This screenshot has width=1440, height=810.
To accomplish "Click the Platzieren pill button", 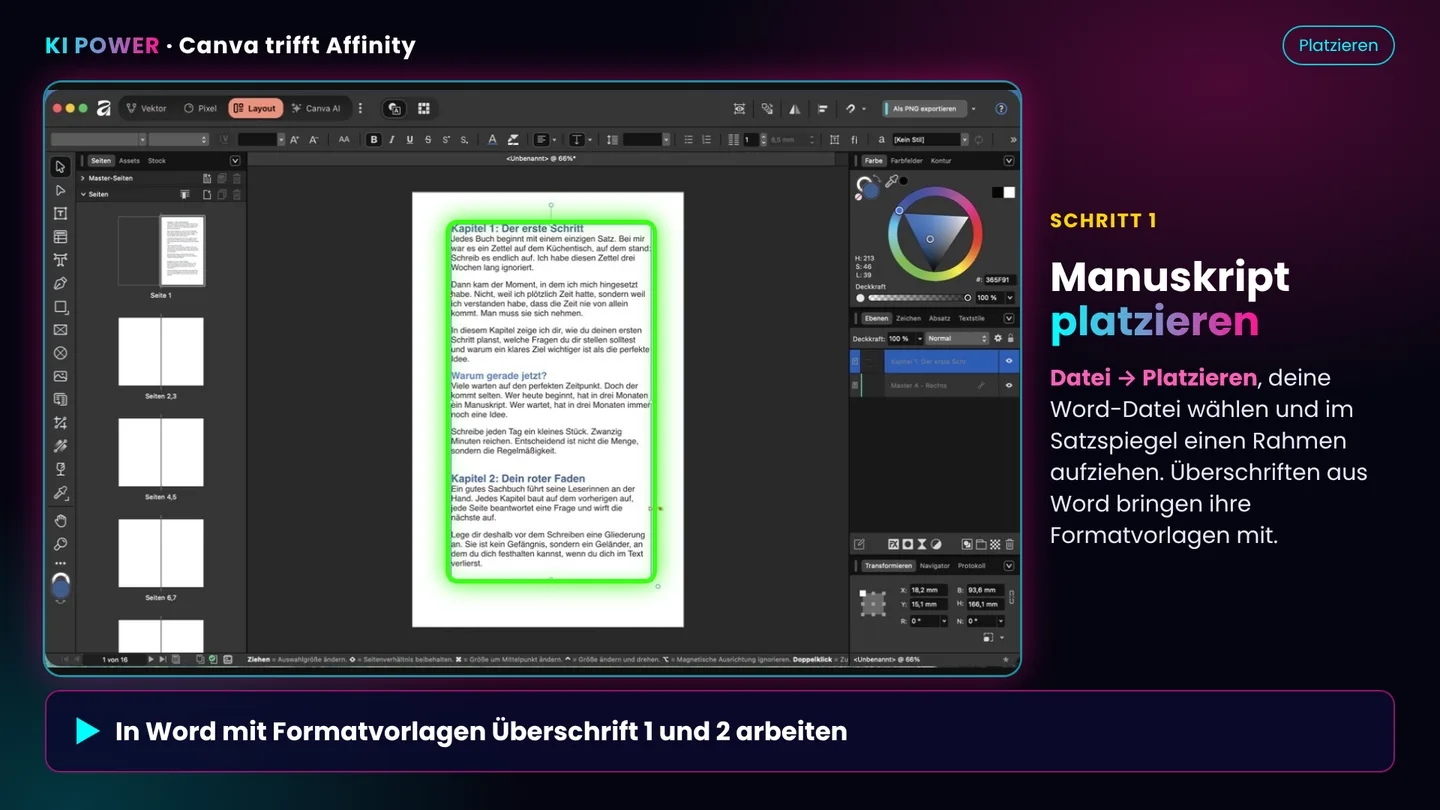I will tap(1338, 45).
